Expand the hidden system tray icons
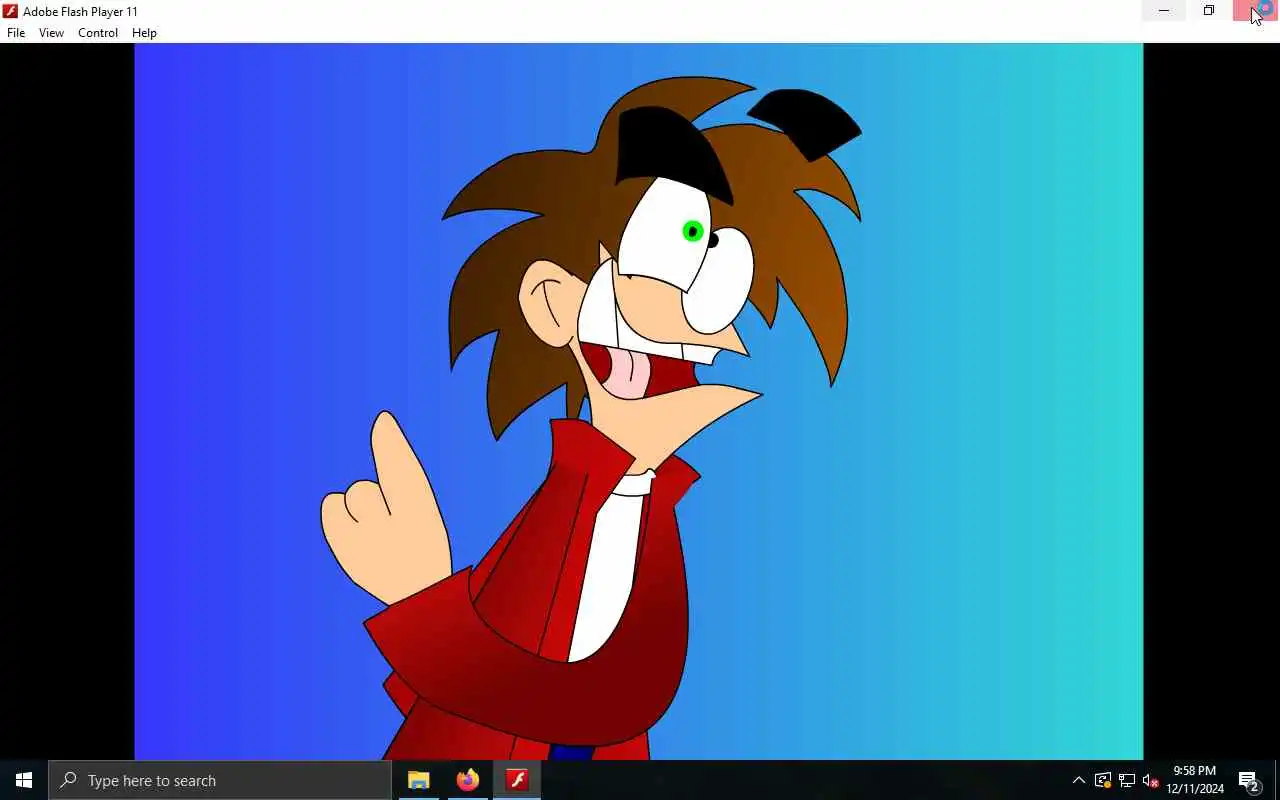Screen dimensions: 1280x800 tap(1078, 780)
